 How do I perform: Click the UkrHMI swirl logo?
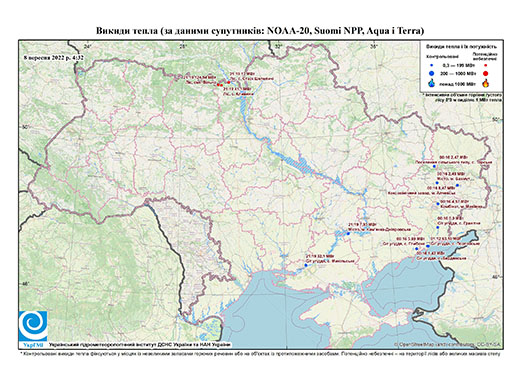click(x=33, y=326)
